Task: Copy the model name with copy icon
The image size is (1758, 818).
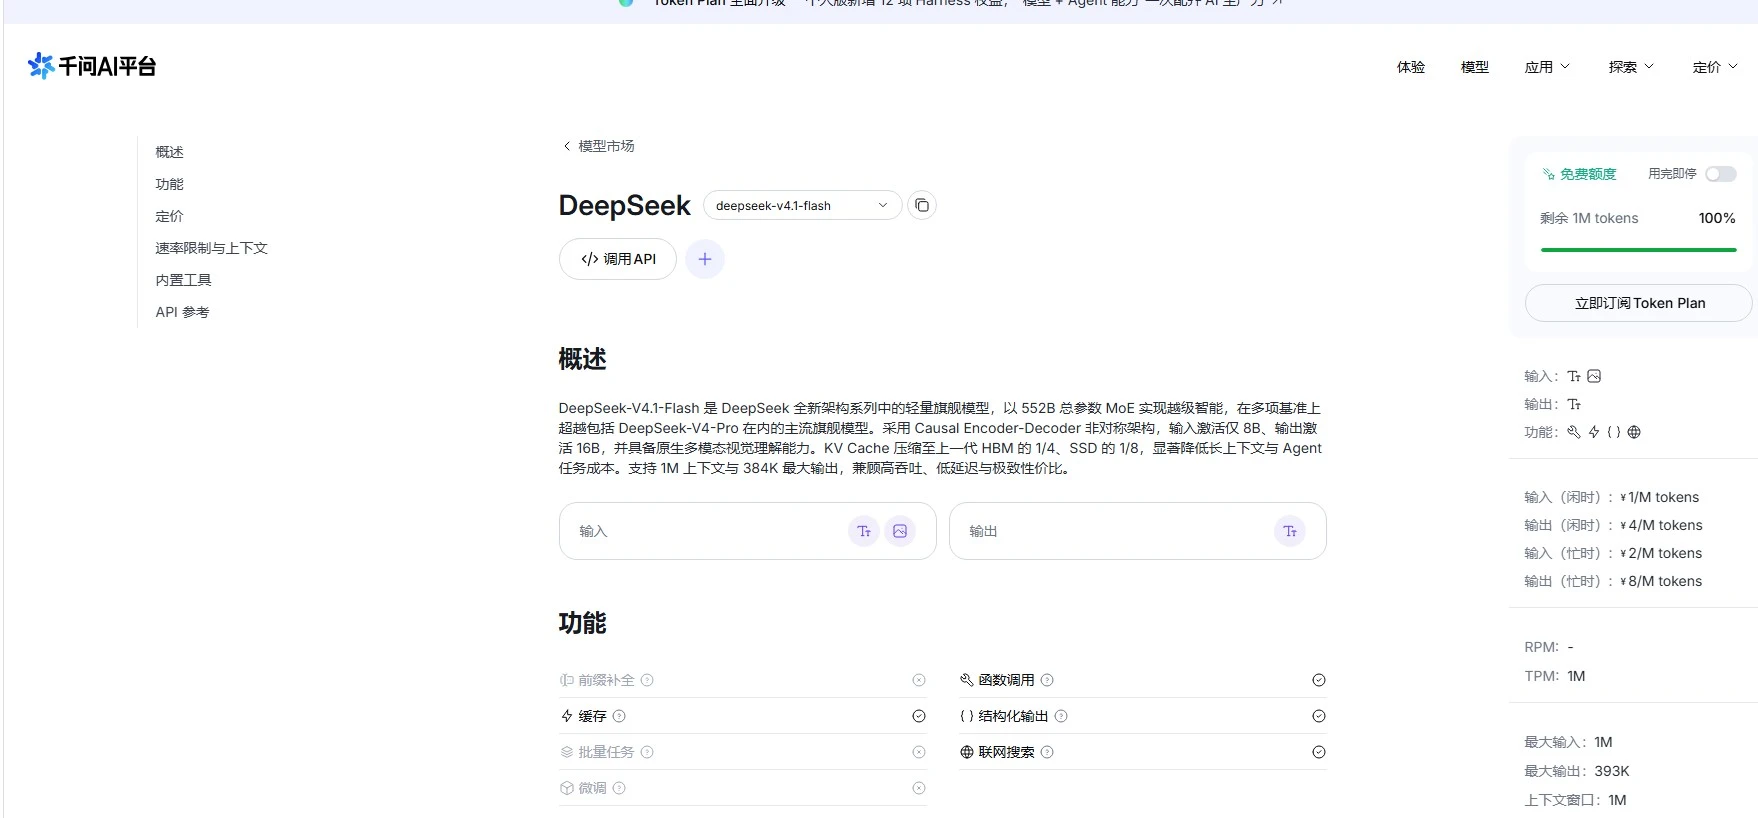Action: (922, 205)
